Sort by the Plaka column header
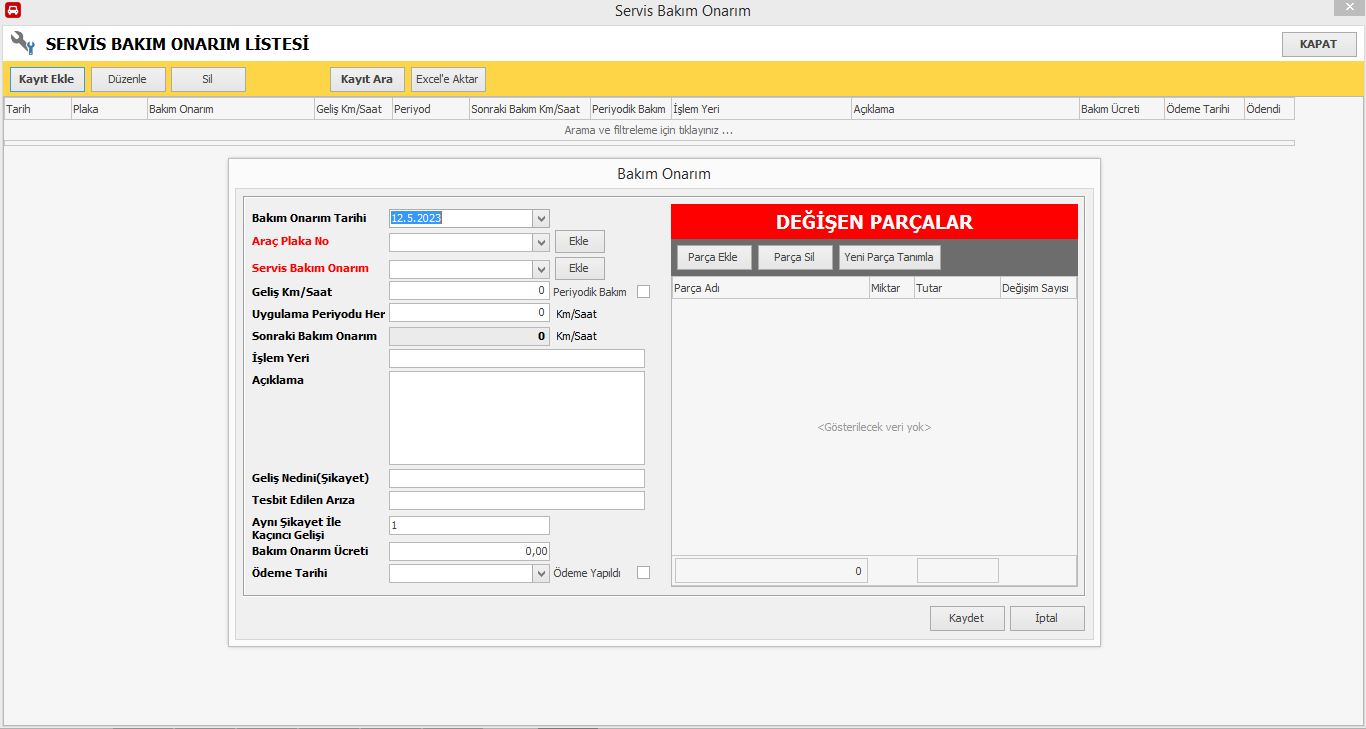Screen dimensions: 1366x729 tap(108, 109)
